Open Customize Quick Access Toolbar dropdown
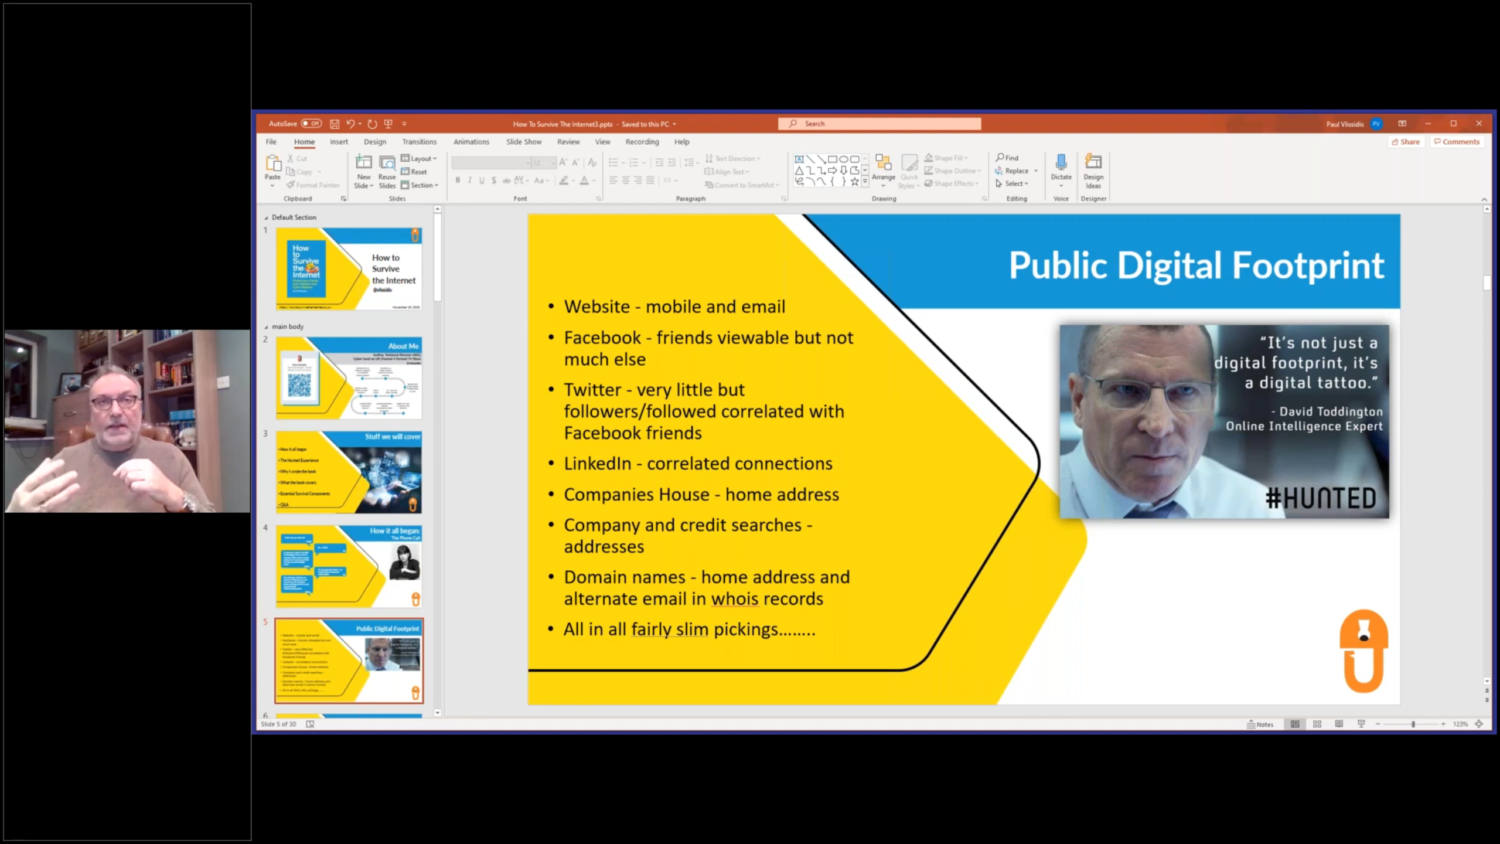The image size is (1500, 844). tap(404, 124)
